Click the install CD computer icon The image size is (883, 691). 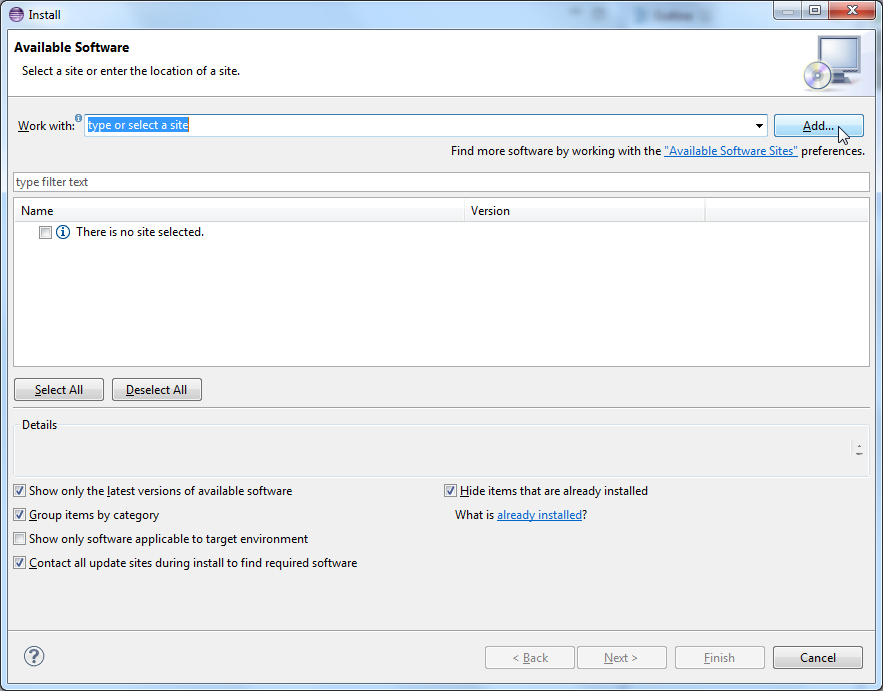pos(831,63)
